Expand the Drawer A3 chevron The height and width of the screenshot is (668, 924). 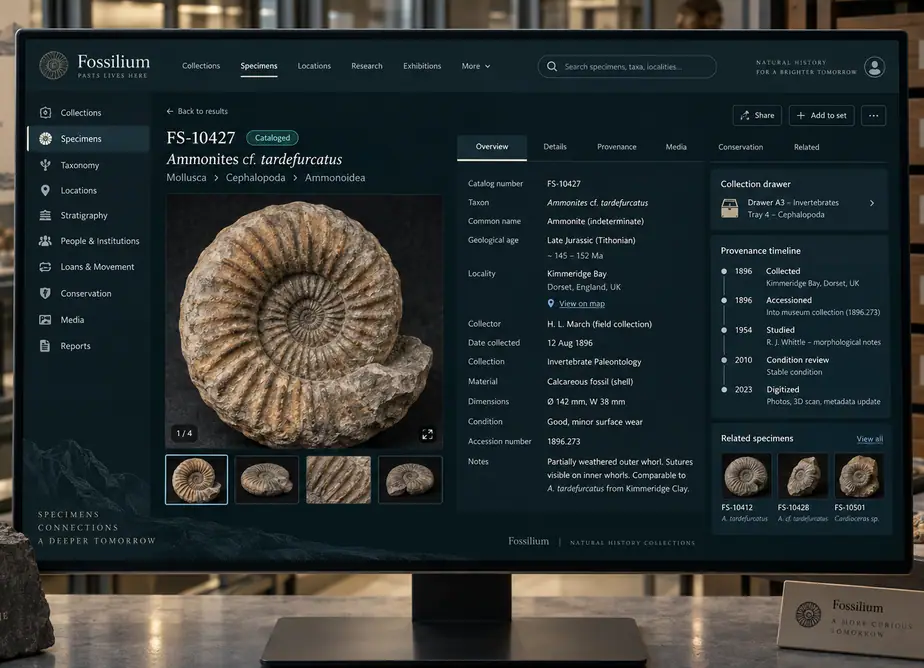(872, 203)
